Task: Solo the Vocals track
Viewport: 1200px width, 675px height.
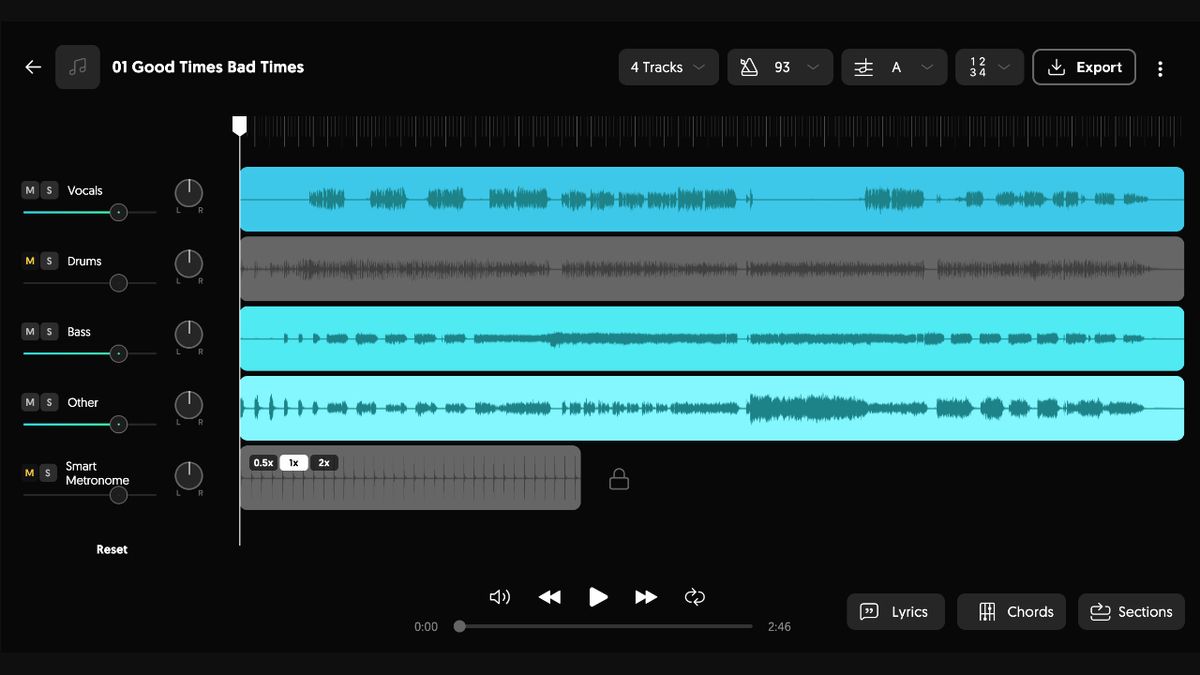Action: [x=47, y=189]
